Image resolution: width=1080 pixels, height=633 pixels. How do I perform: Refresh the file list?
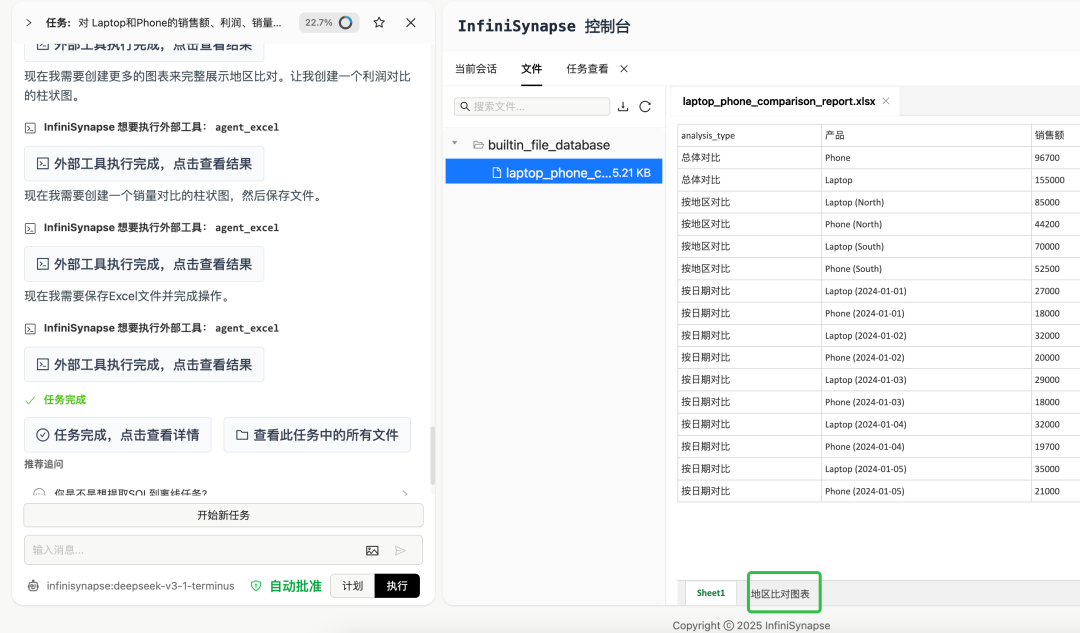(645, 106)
